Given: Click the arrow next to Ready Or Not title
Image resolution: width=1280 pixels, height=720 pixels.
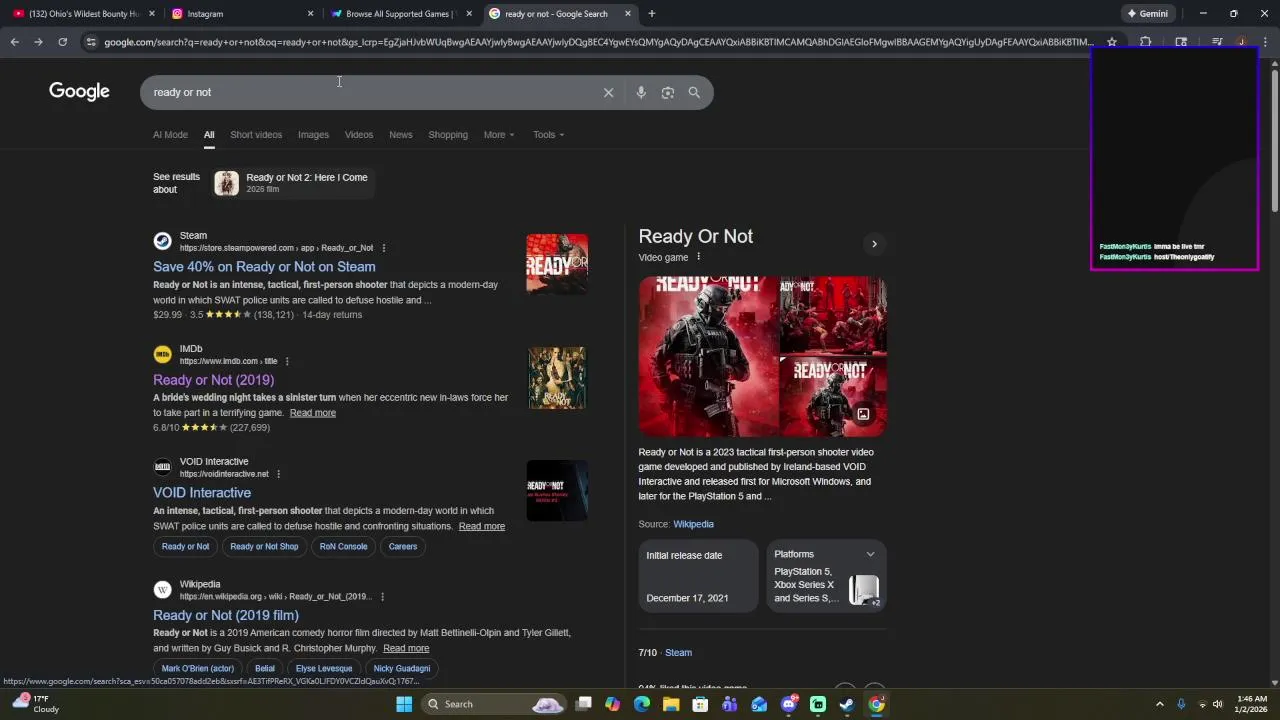Looking at the screenshot, I should click(x=874, y=244).
